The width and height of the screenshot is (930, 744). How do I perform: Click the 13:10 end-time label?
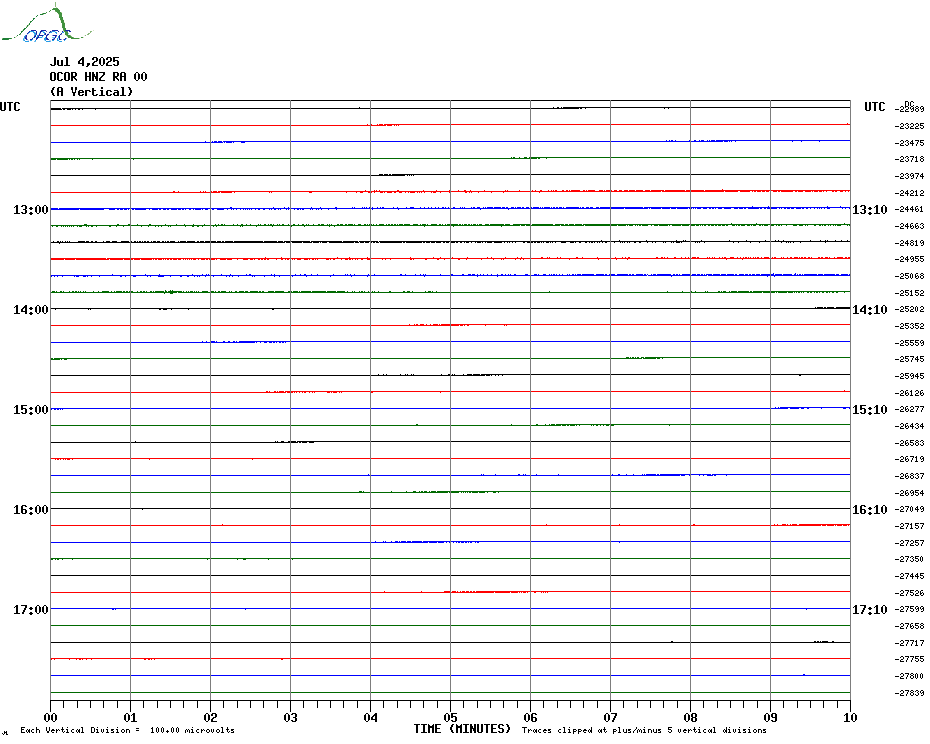pyautogui.click(x=870, y=209)
